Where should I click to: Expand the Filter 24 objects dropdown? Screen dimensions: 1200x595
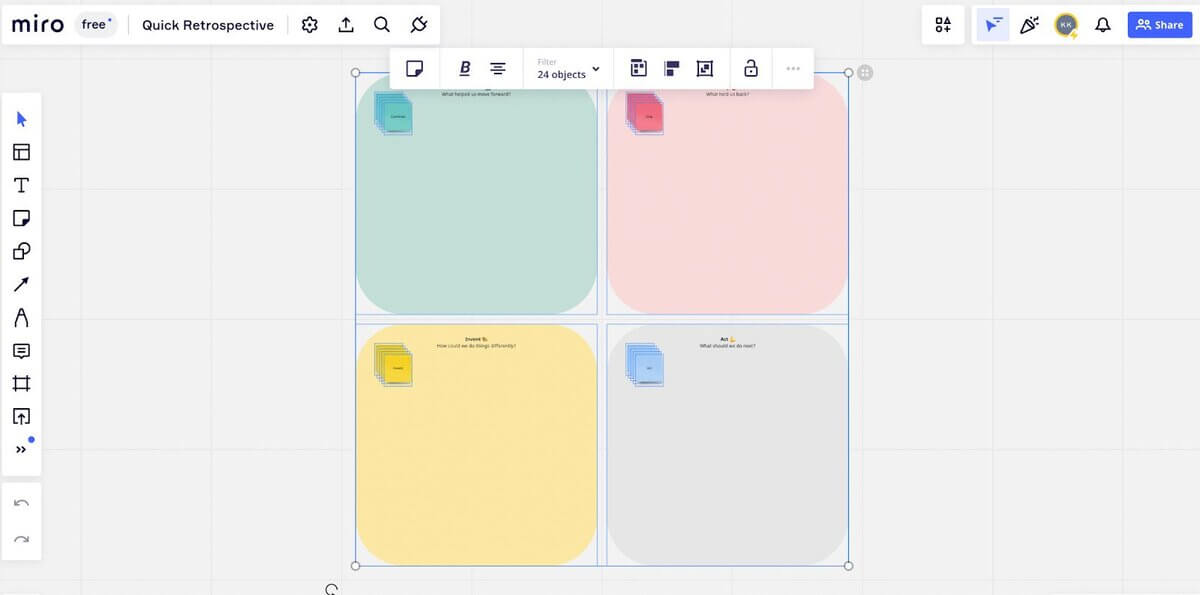click(567, 67)
